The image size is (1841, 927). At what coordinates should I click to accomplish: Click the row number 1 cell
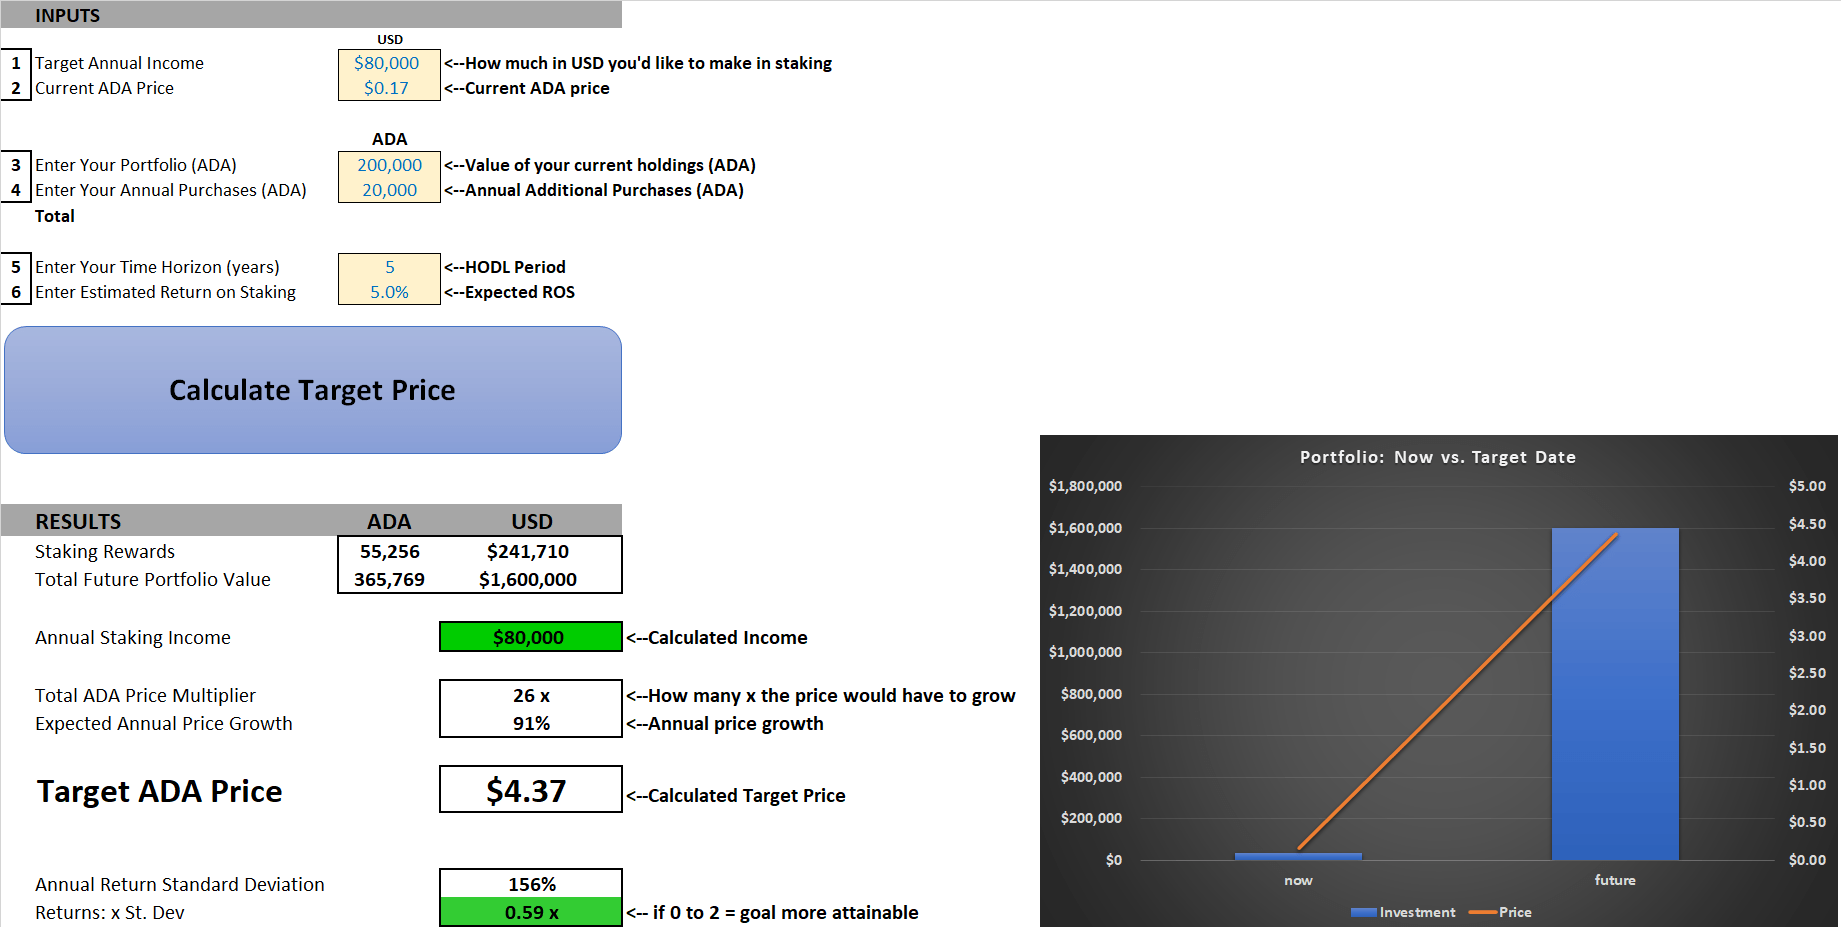[x=16, y=63]
